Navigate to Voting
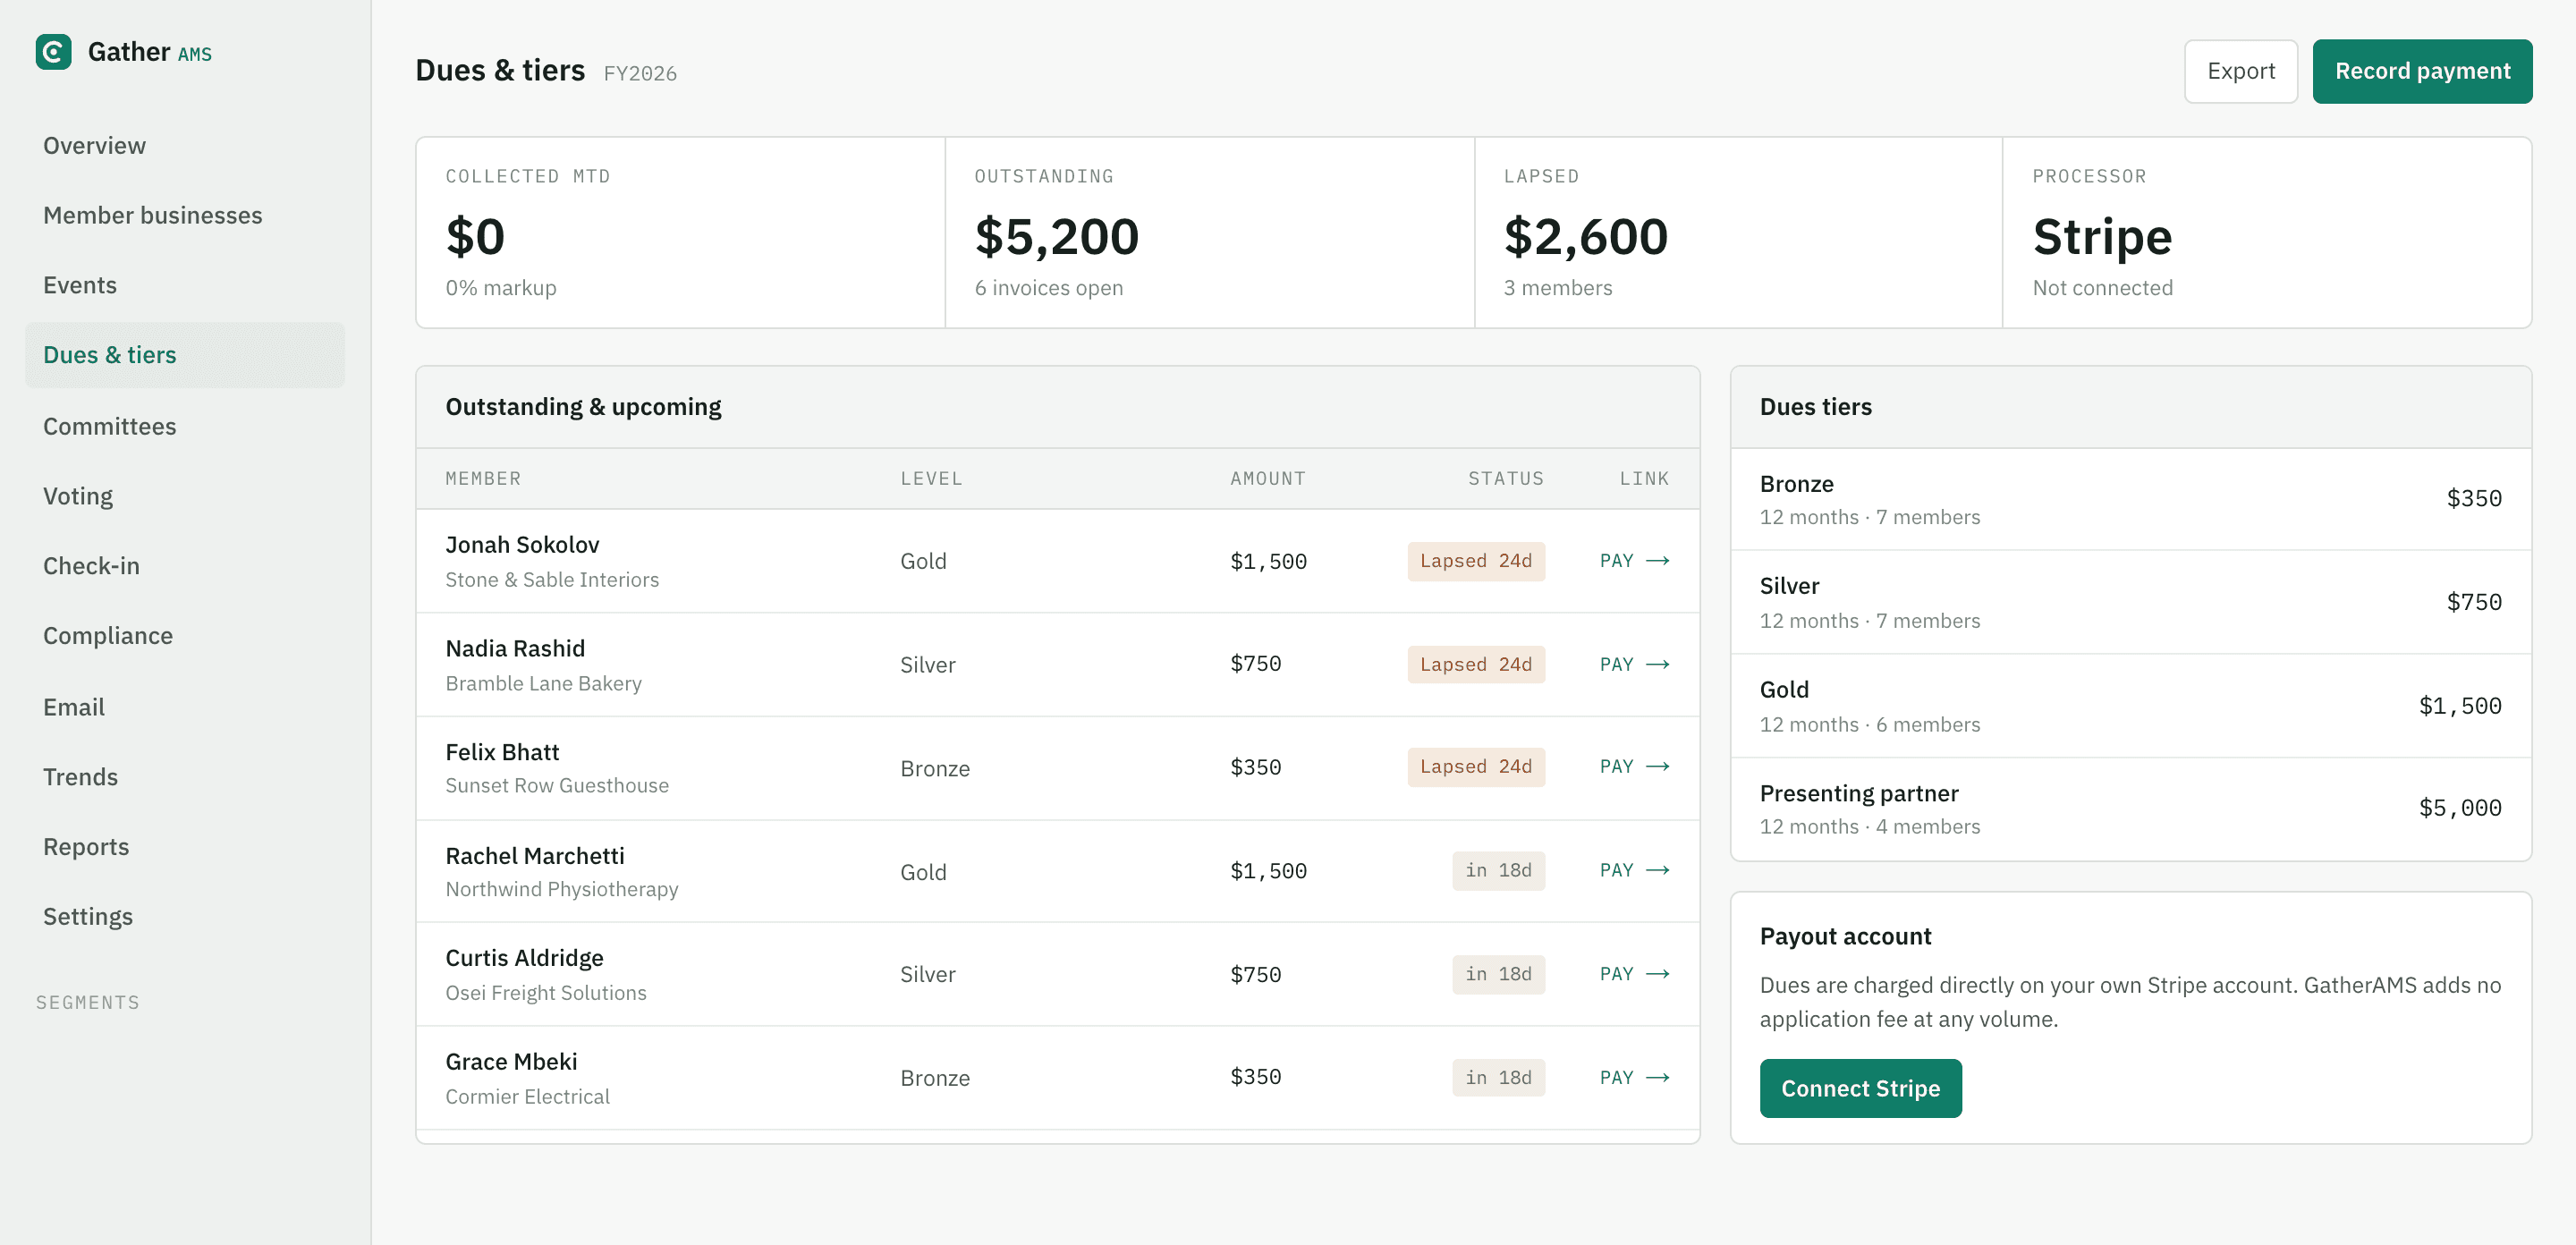This screenshot has width=2576, height=1245. [184, 497]
